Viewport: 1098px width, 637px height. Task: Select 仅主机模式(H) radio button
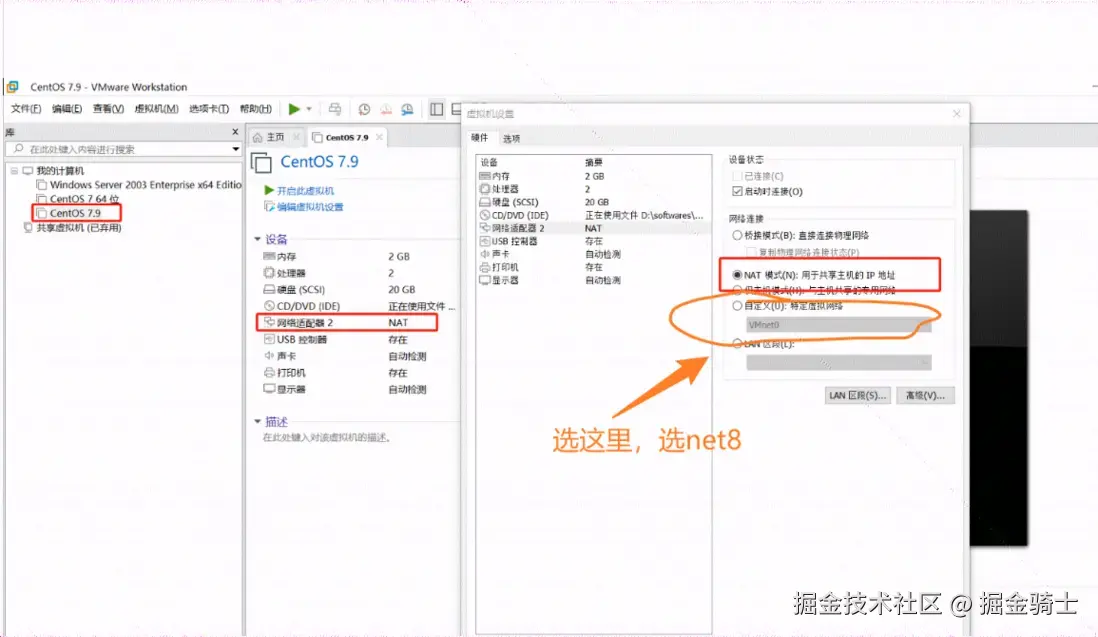click(x=737, y=290)
